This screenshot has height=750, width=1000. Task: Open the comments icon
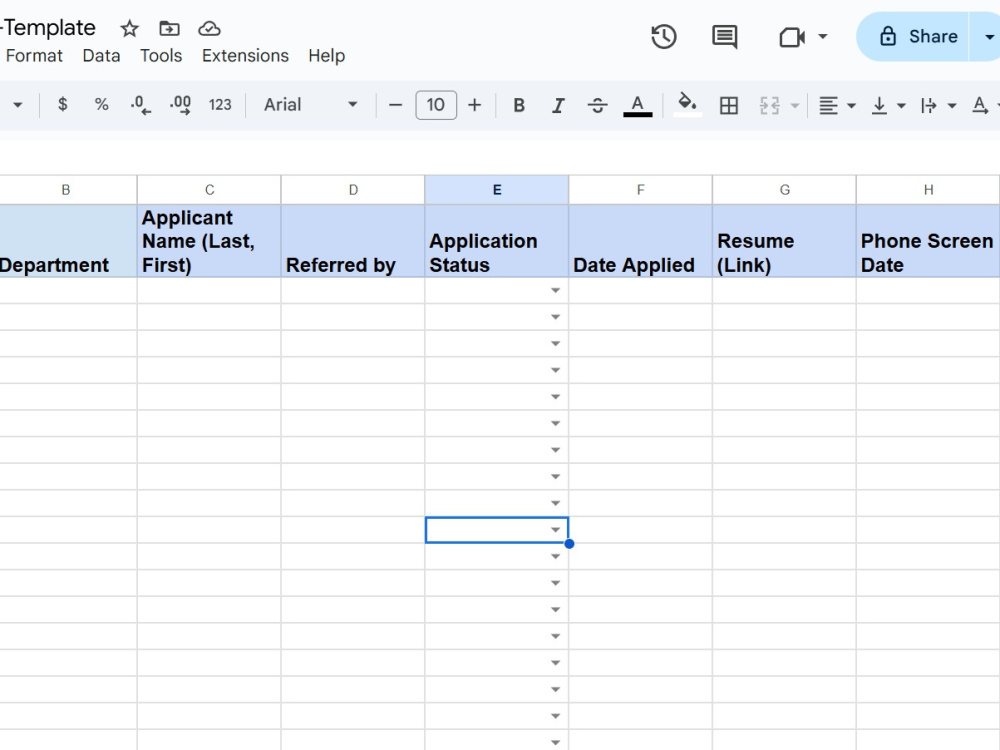(x=724, y=36)
